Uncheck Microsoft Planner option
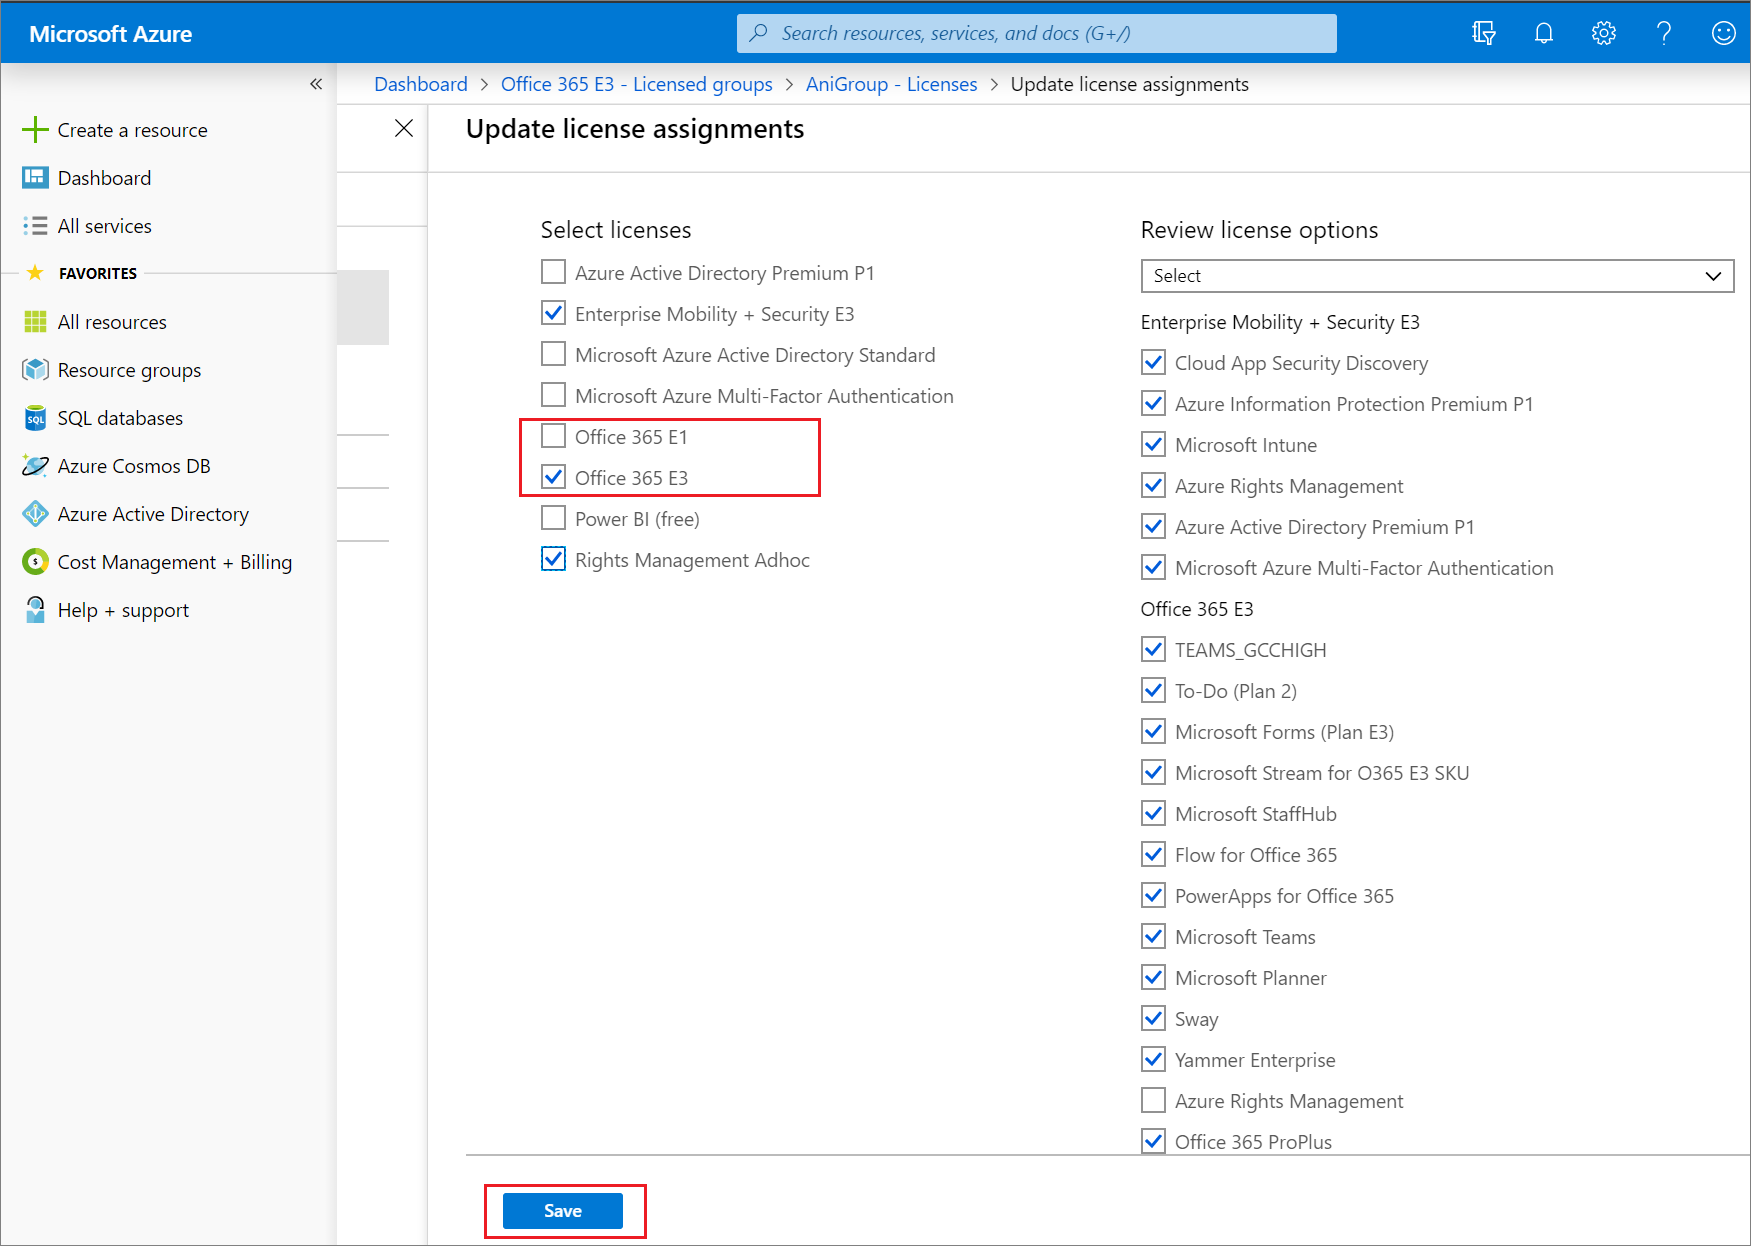The width and height of the screenshot is (1751, 1246). 1153,977
